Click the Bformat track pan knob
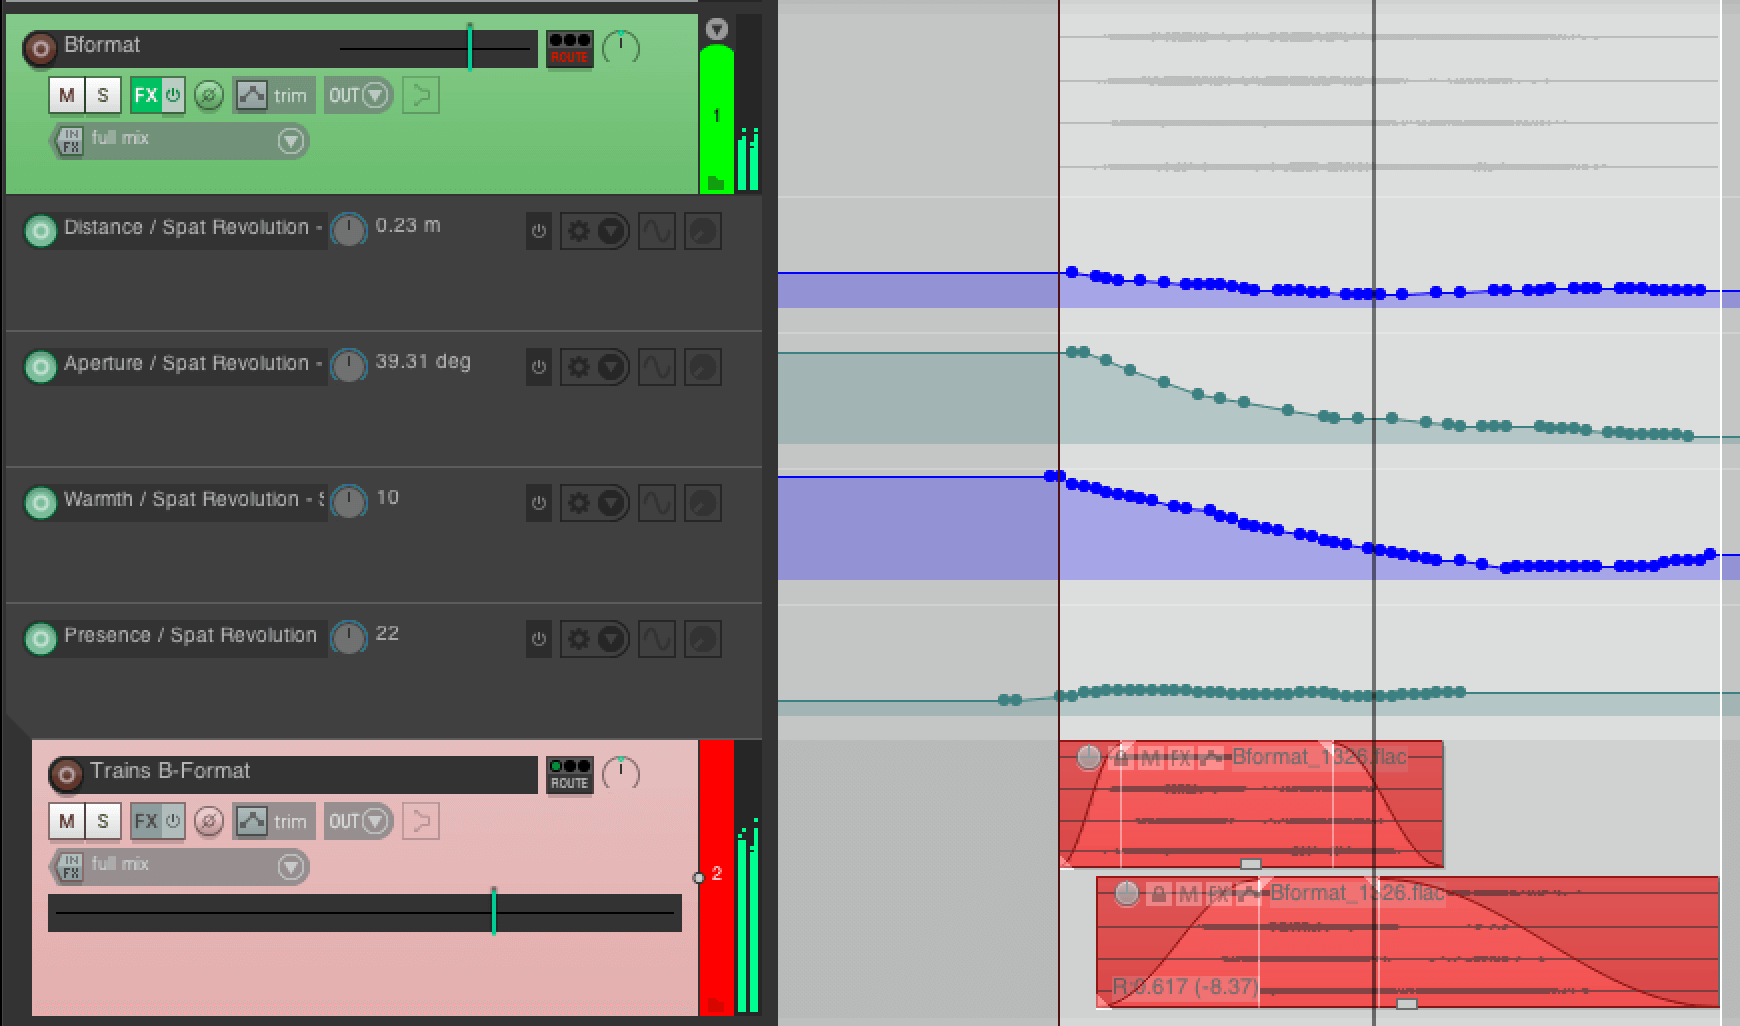The width and height of the screenshot is (1740, 1026). click(x=621, y=48)
